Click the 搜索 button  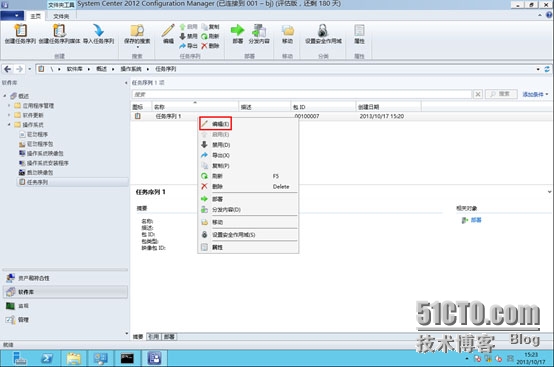coord(501,94)
